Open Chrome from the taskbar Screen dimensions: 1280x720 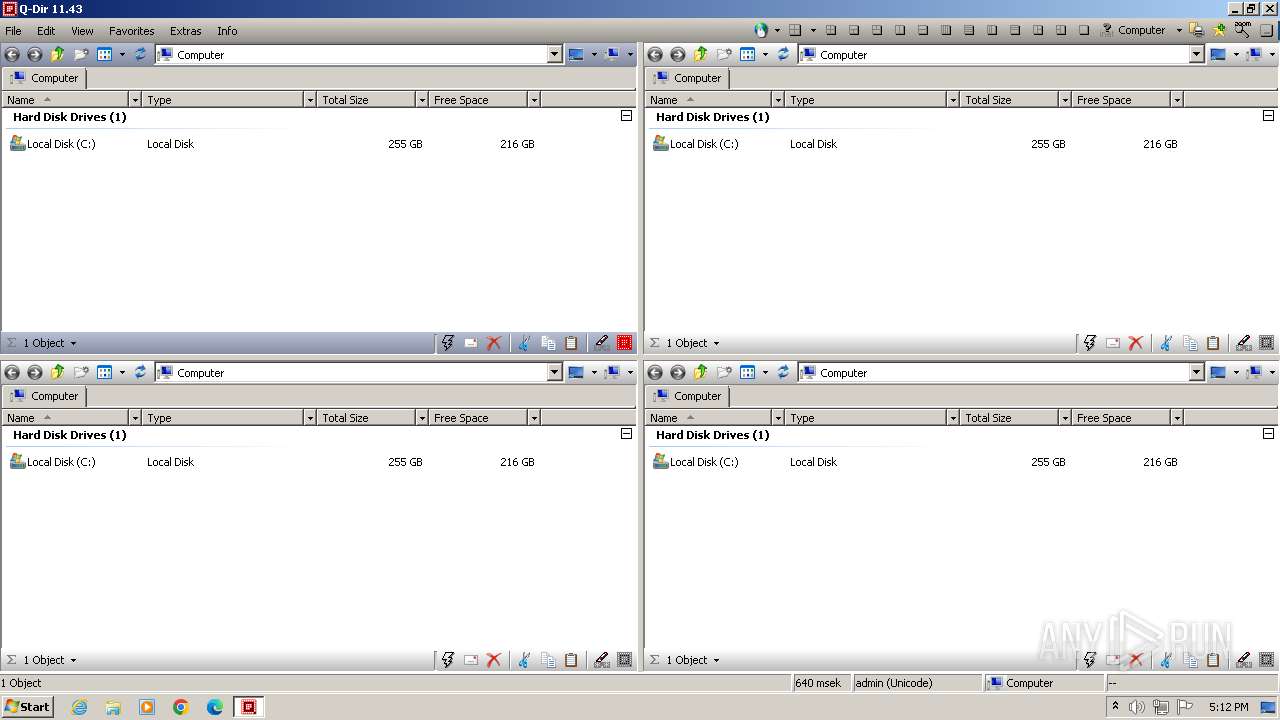[x=181, y=707]
